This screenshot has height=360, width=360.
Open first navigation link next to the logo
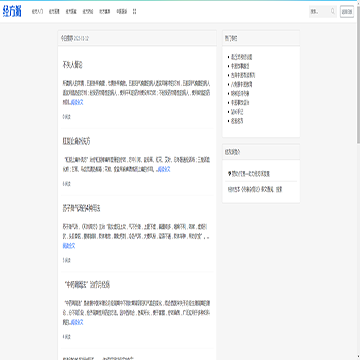37,12
